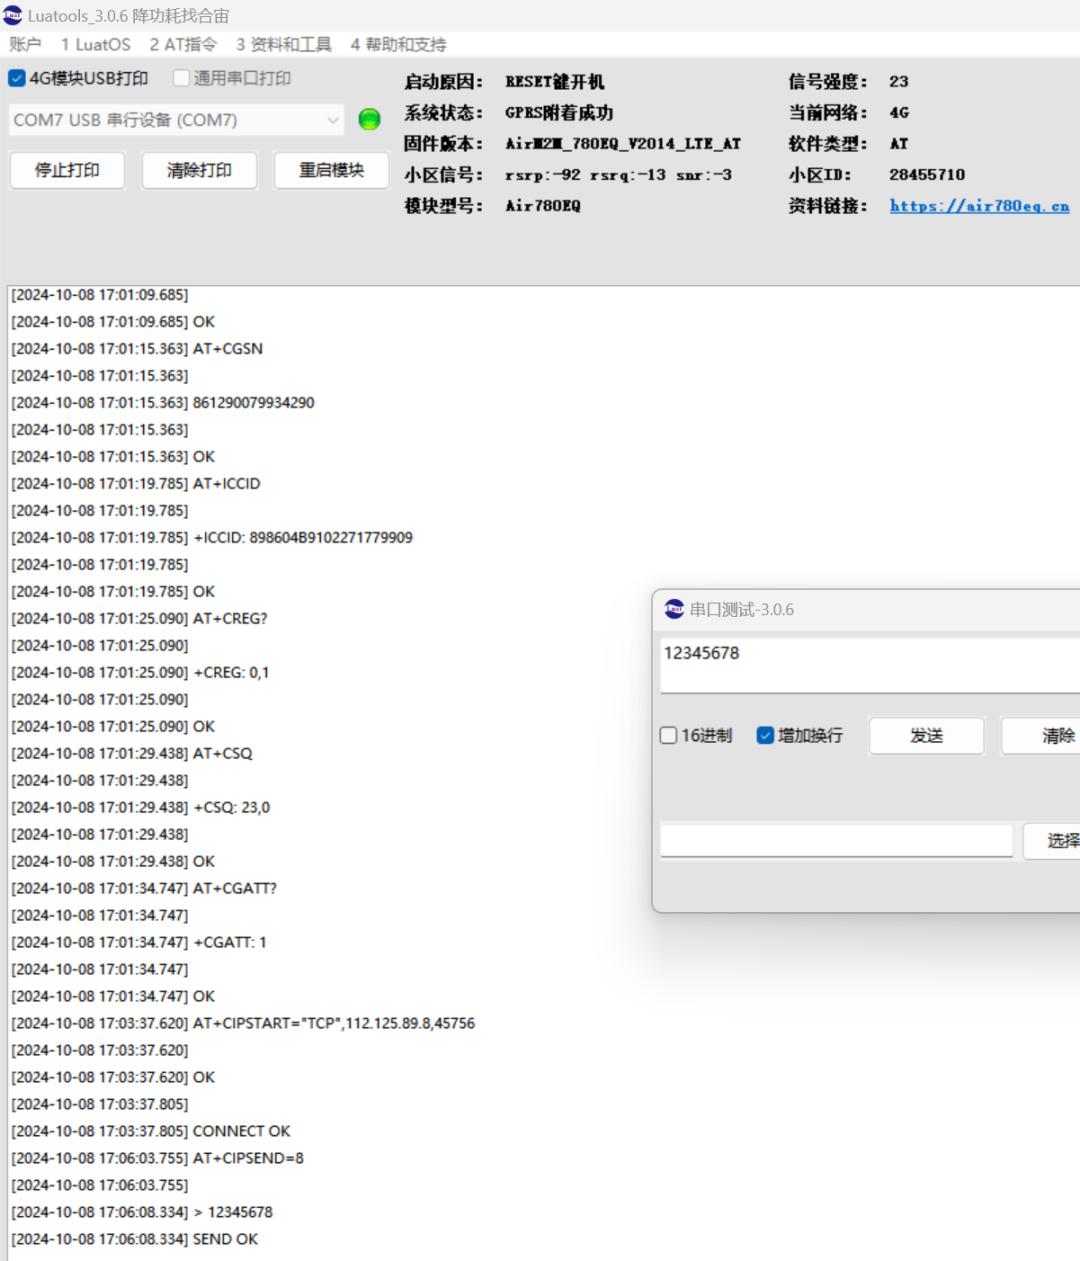The image size is (1080, 1261).
Task: Click the AT+CIPSEND=8 log line
Action: pos(157,1158)
